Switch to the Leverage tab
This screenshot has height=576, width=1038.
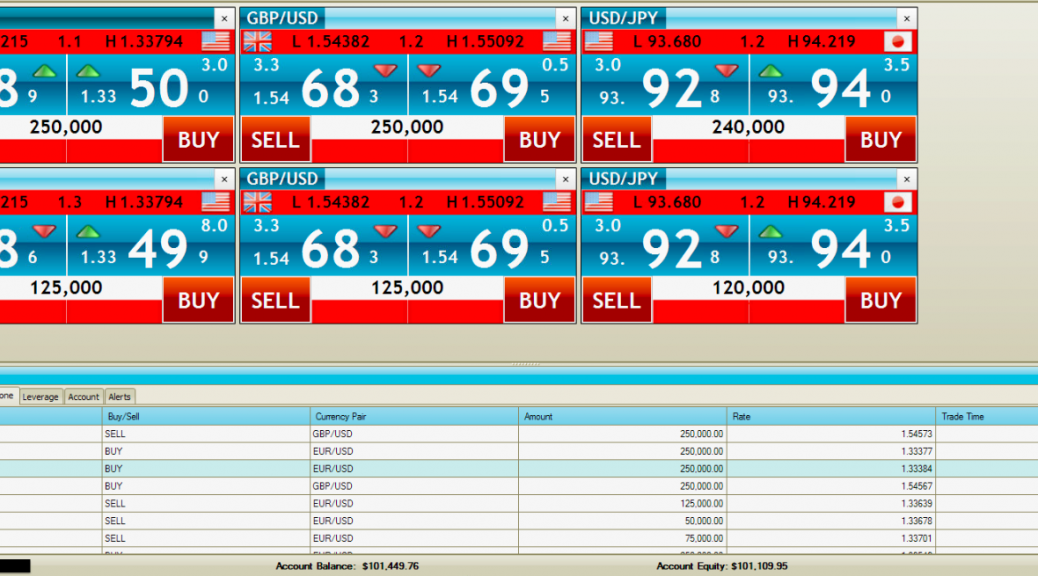40,397
